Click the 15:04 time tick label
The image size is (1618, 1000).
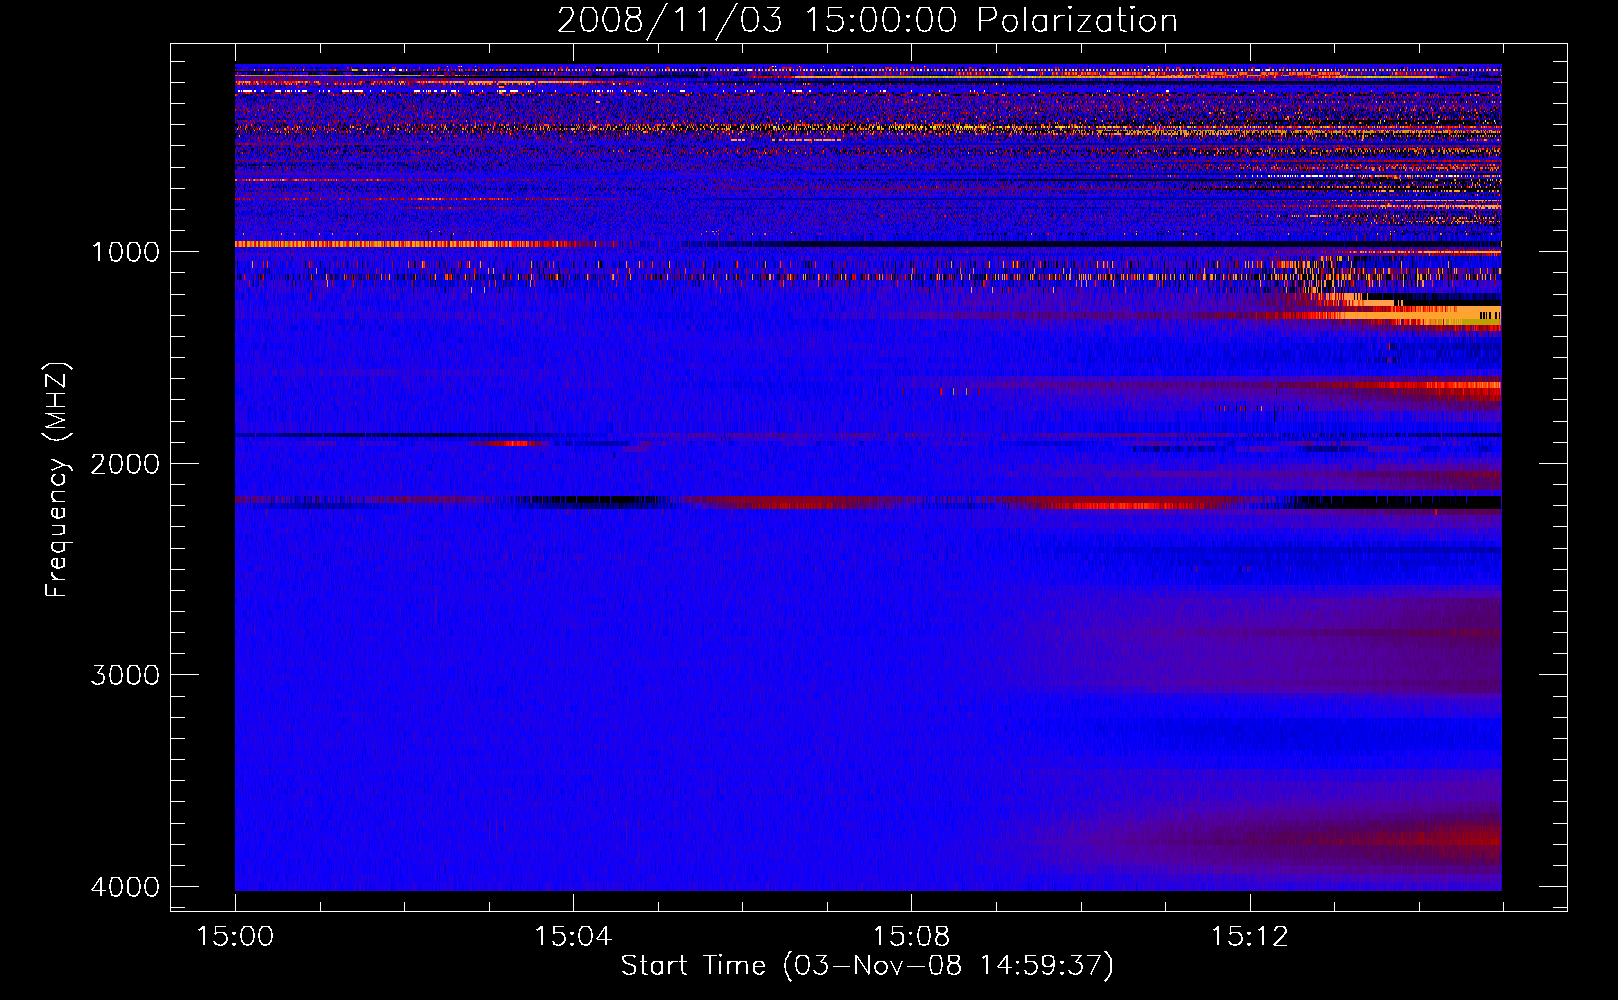[573, 937]
